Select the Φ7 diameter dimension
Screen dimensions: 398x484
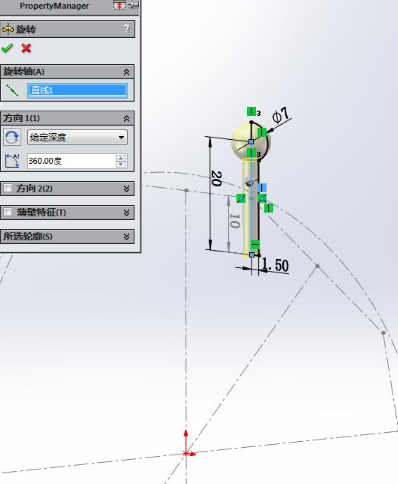click(281, 115)
